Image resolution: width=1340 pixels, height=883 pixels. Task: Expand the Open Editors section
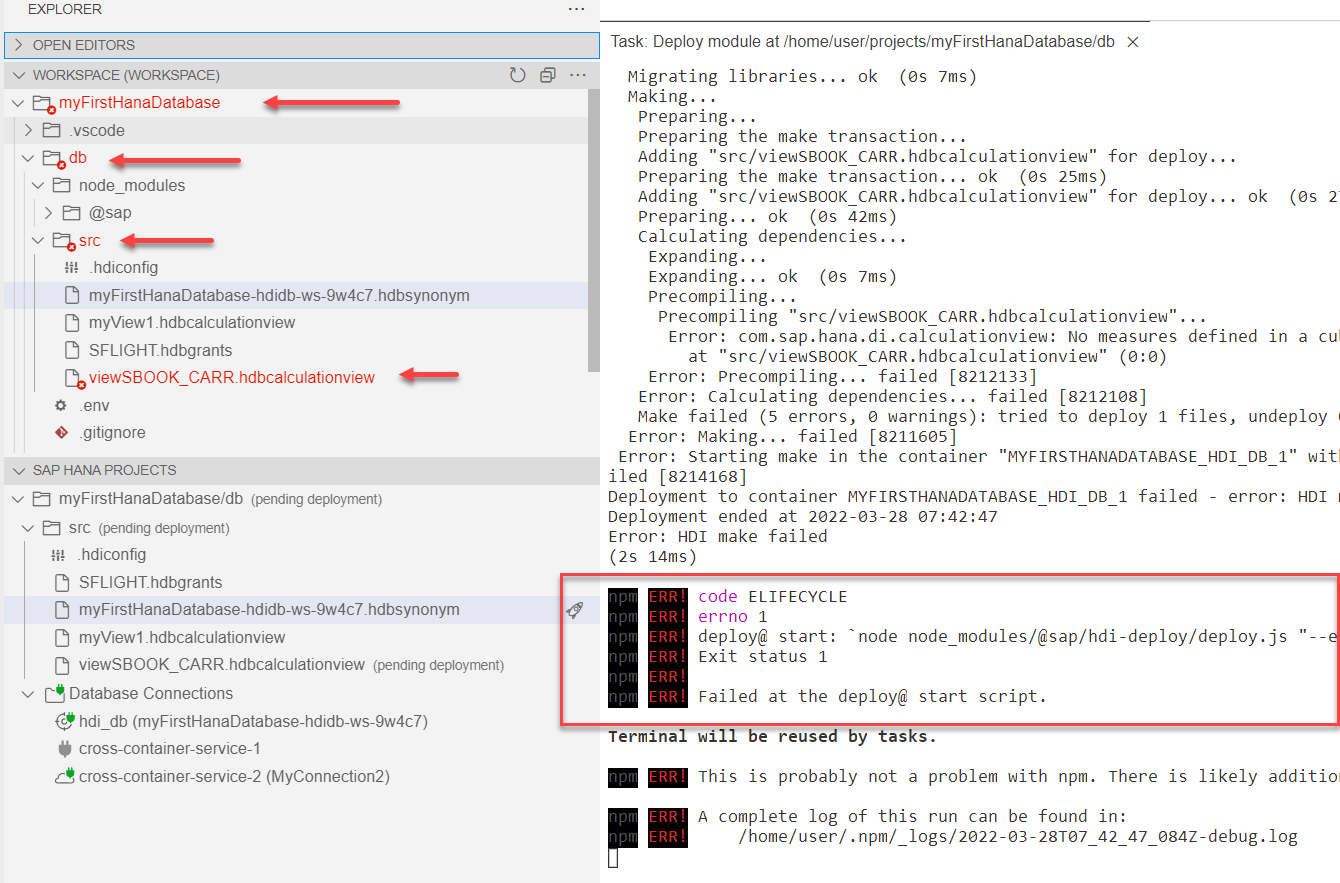pos(19,45)
